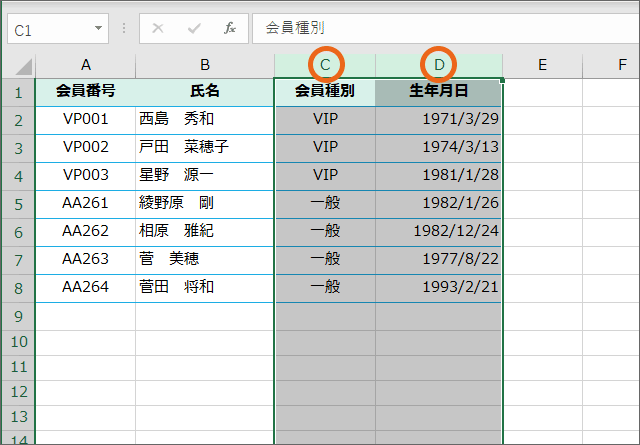
Task: Select column E header
Action: [542, 65]
